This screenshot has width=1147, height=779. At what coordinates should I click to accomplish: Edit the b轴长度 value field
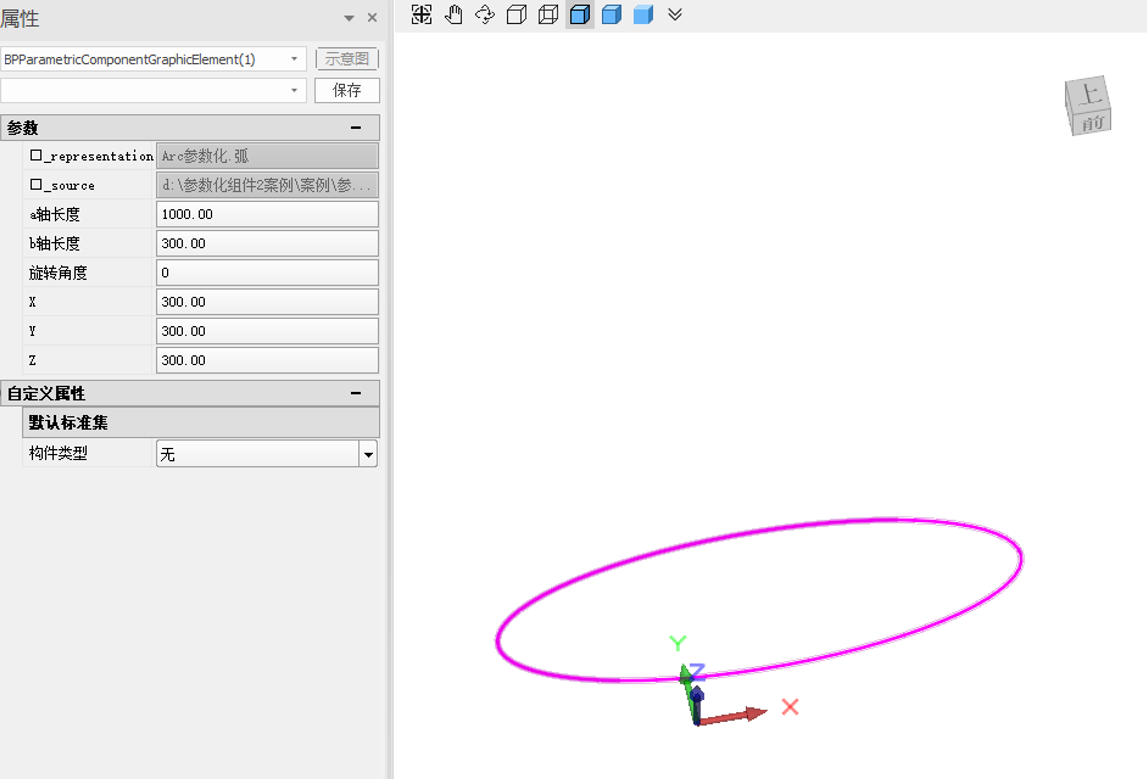(267, 244)
